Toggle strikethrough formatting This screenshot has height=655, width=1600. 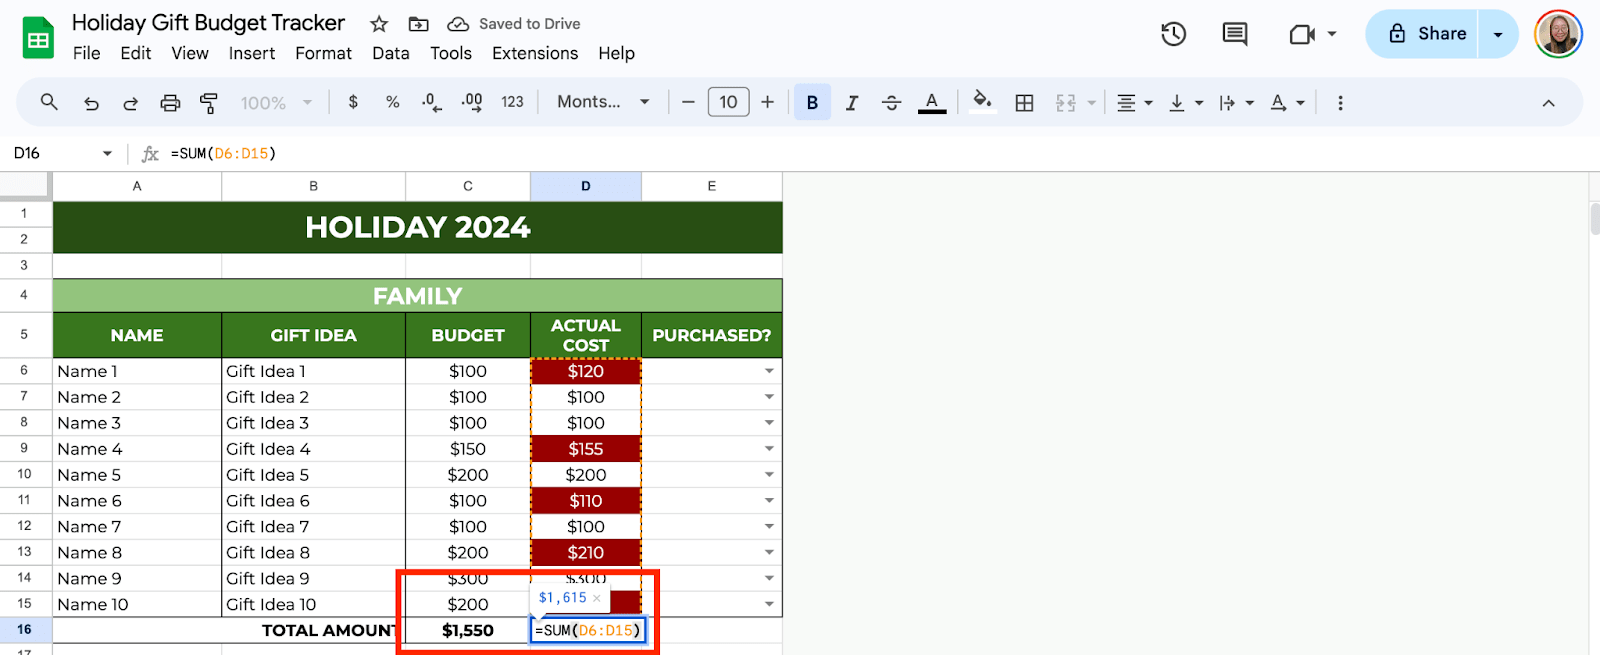[891, 102]
